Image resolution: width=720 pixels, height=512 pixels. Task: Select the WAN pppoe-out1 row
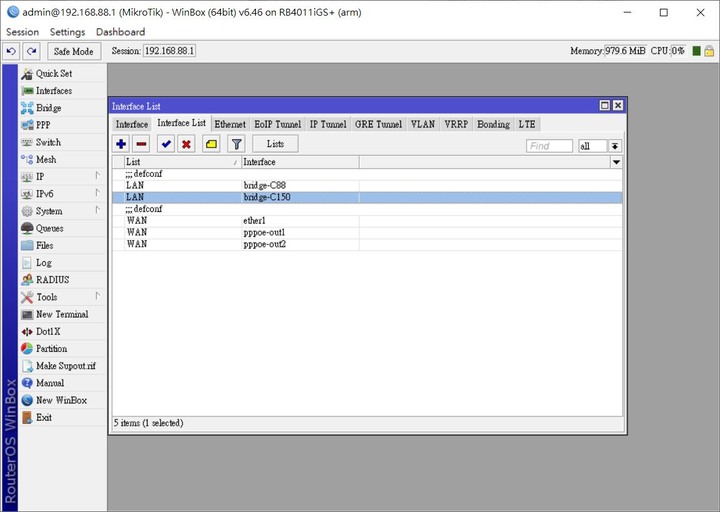[367, 232]
